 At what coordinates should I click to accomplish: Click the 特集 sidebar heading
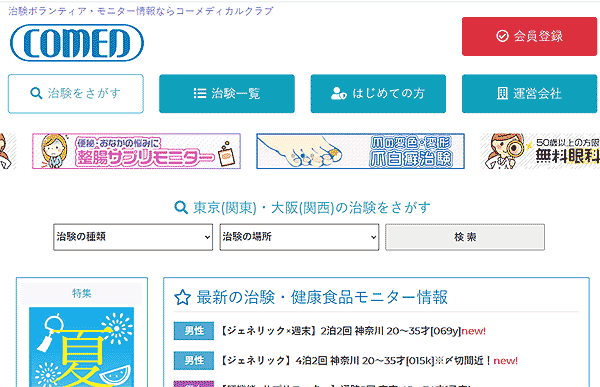pyautogui.click(x=82, y=294)
